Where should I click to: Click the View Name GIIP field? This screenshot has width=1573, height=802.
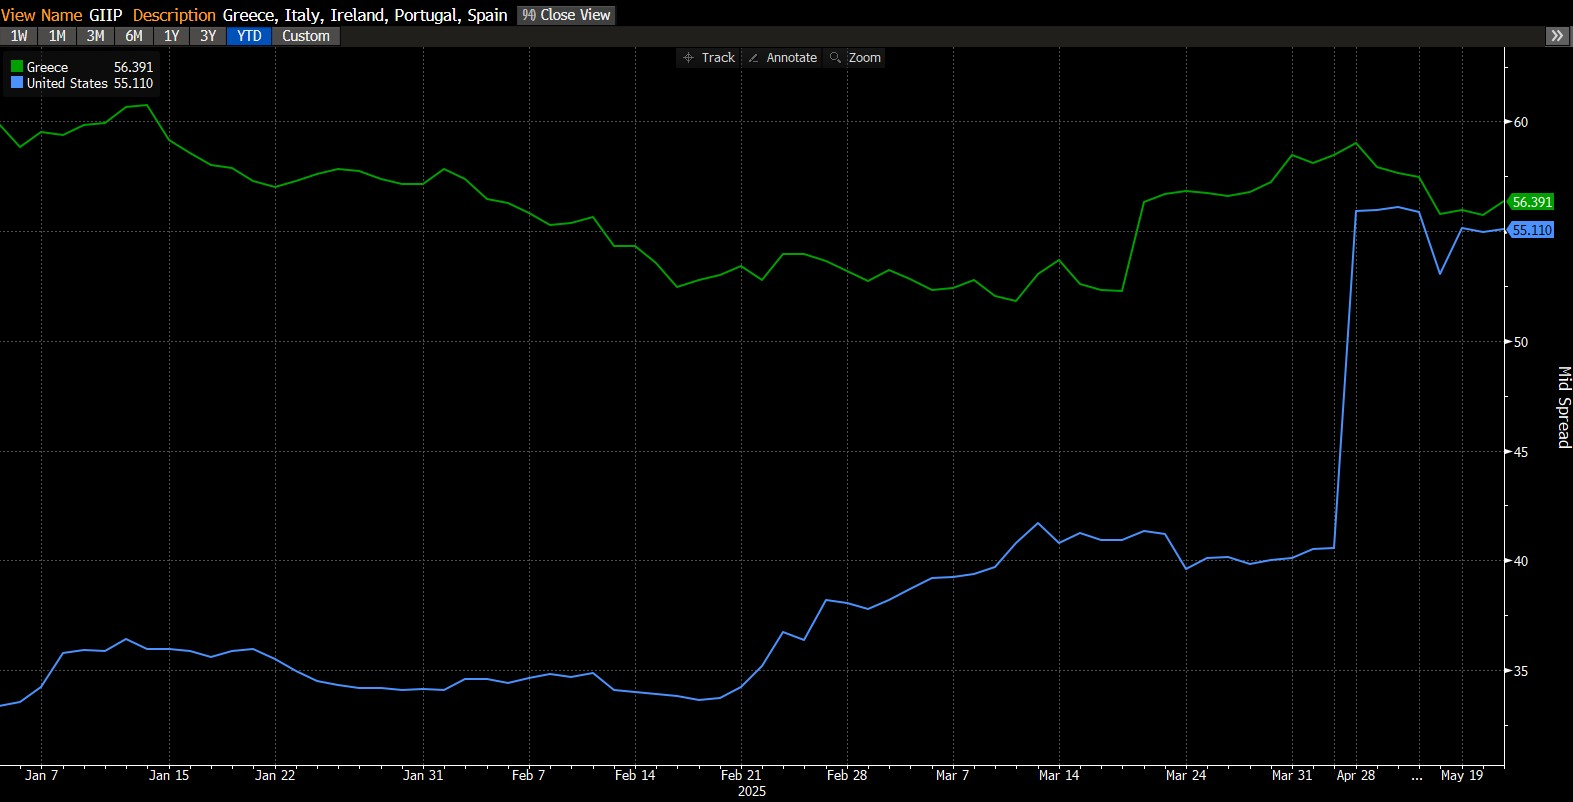105,15
